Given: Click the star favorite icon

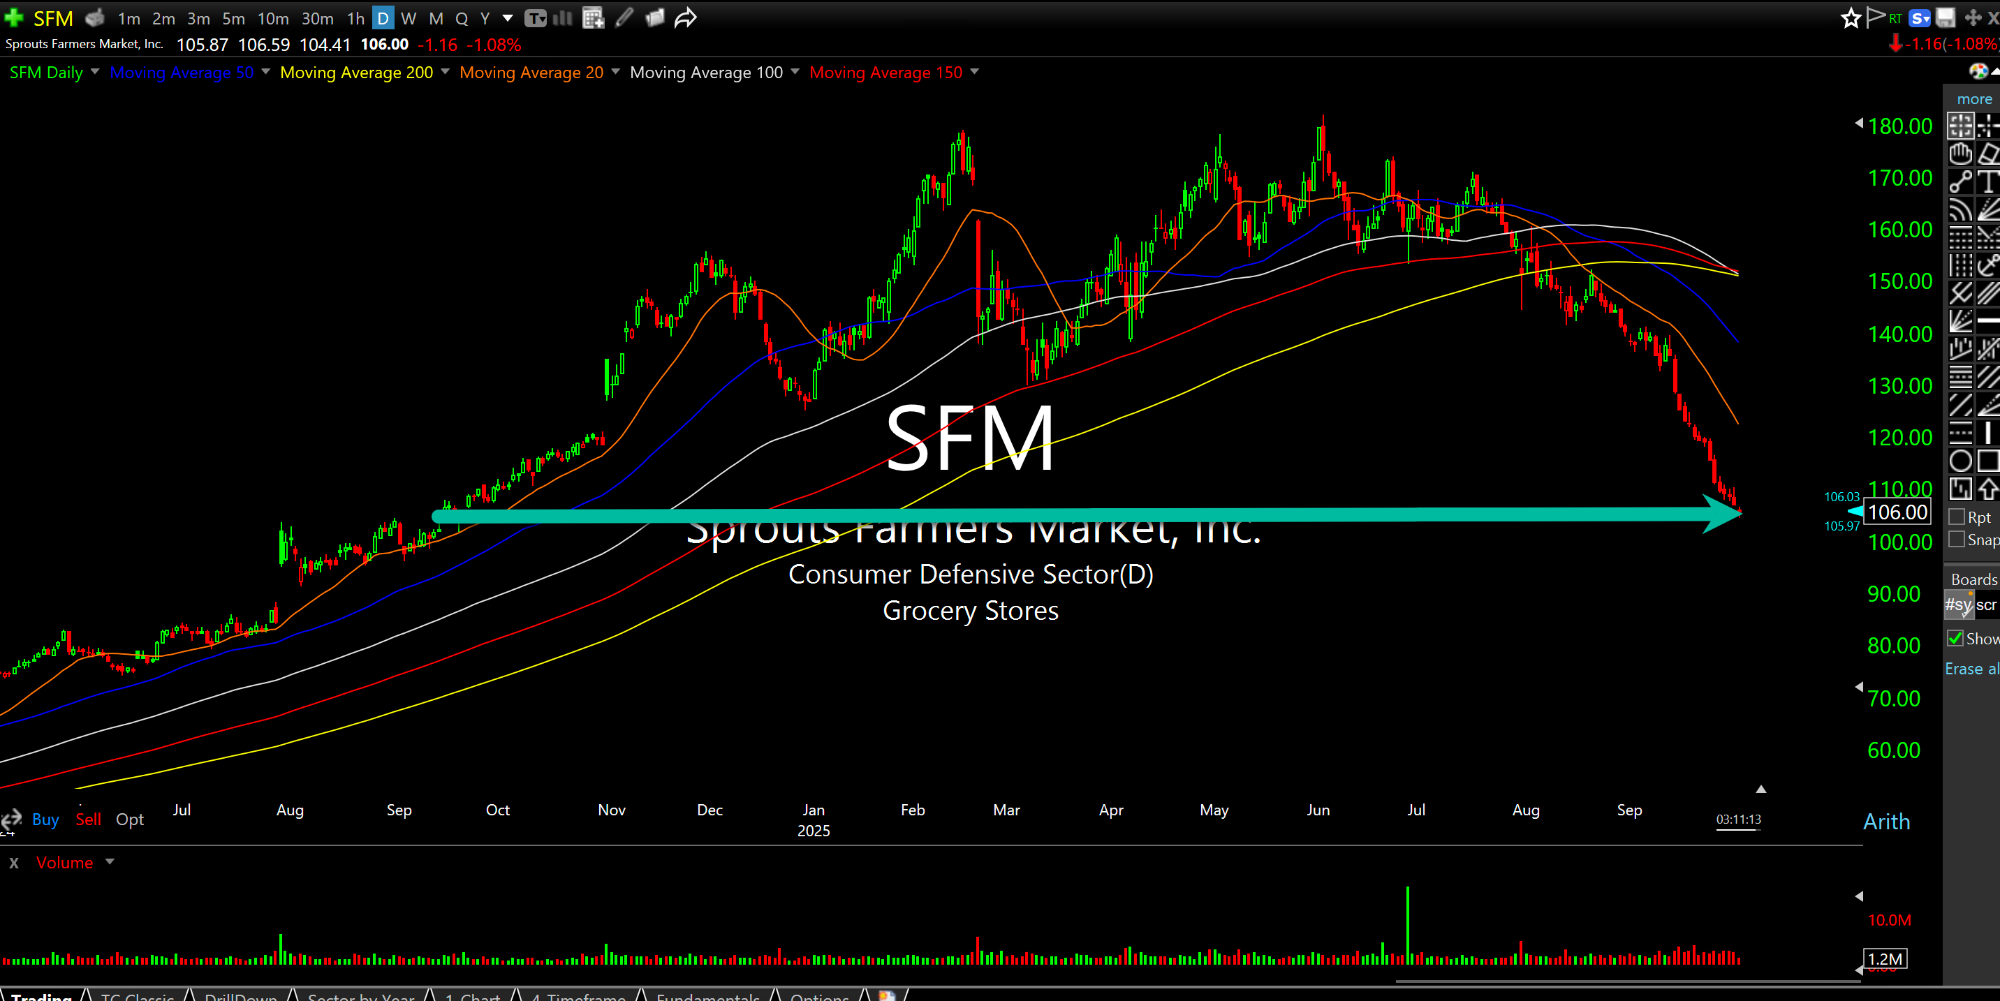Looking at the screenshot, I should point(1850,18).
